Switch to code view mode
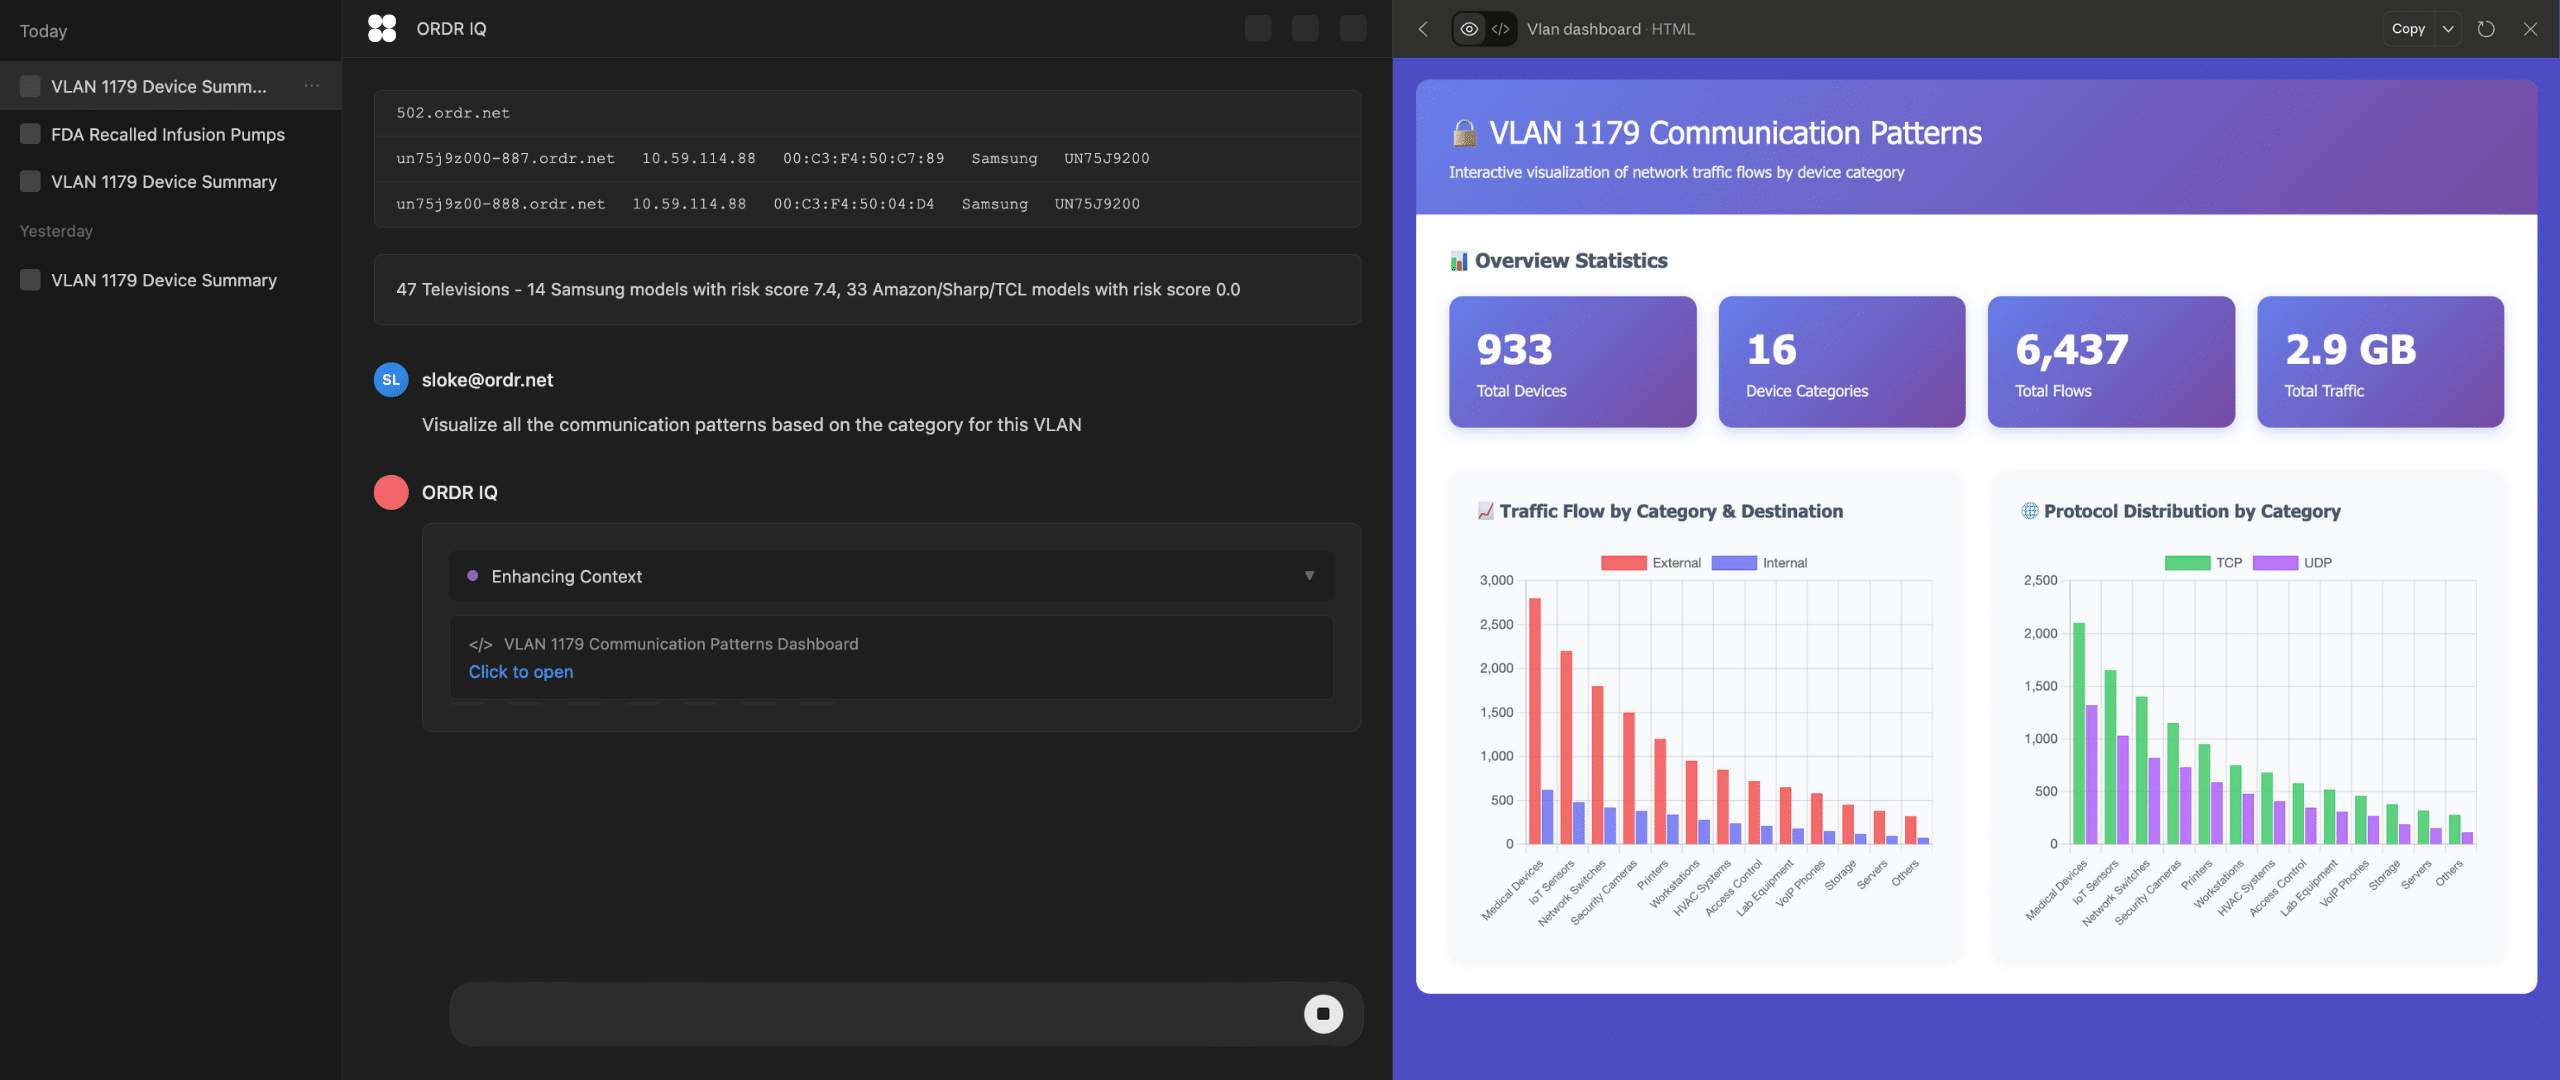 pyautogui.click(x=1500, y=29)
